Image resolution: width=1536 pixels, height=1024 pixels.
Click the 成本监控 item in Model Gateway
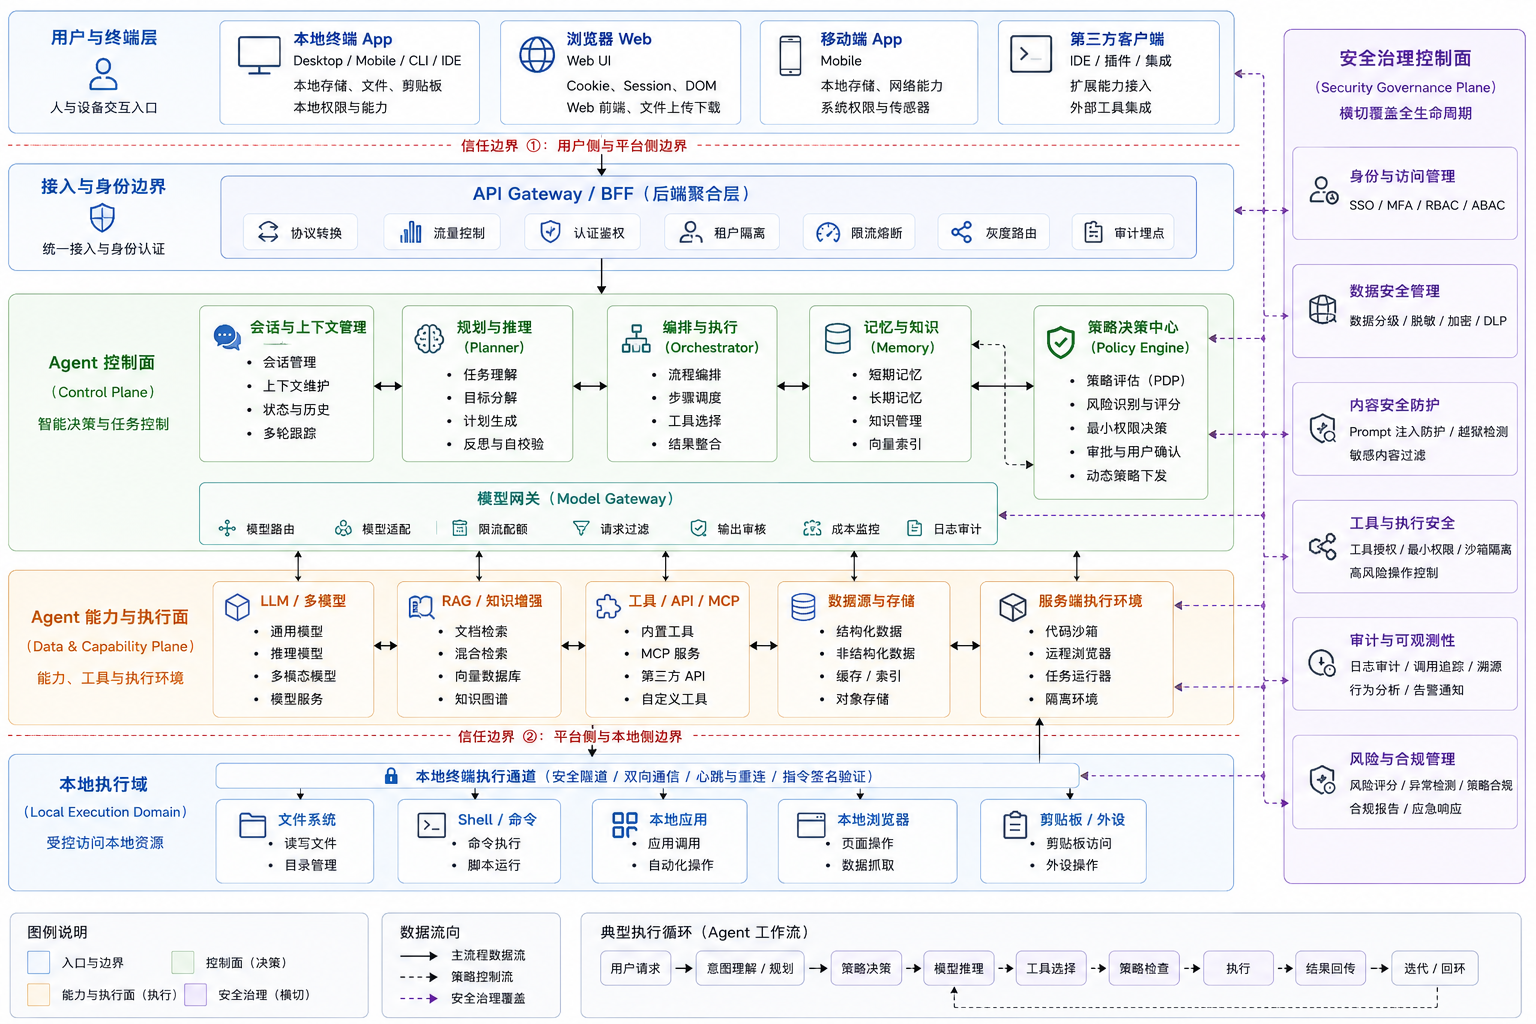point(842,528)
